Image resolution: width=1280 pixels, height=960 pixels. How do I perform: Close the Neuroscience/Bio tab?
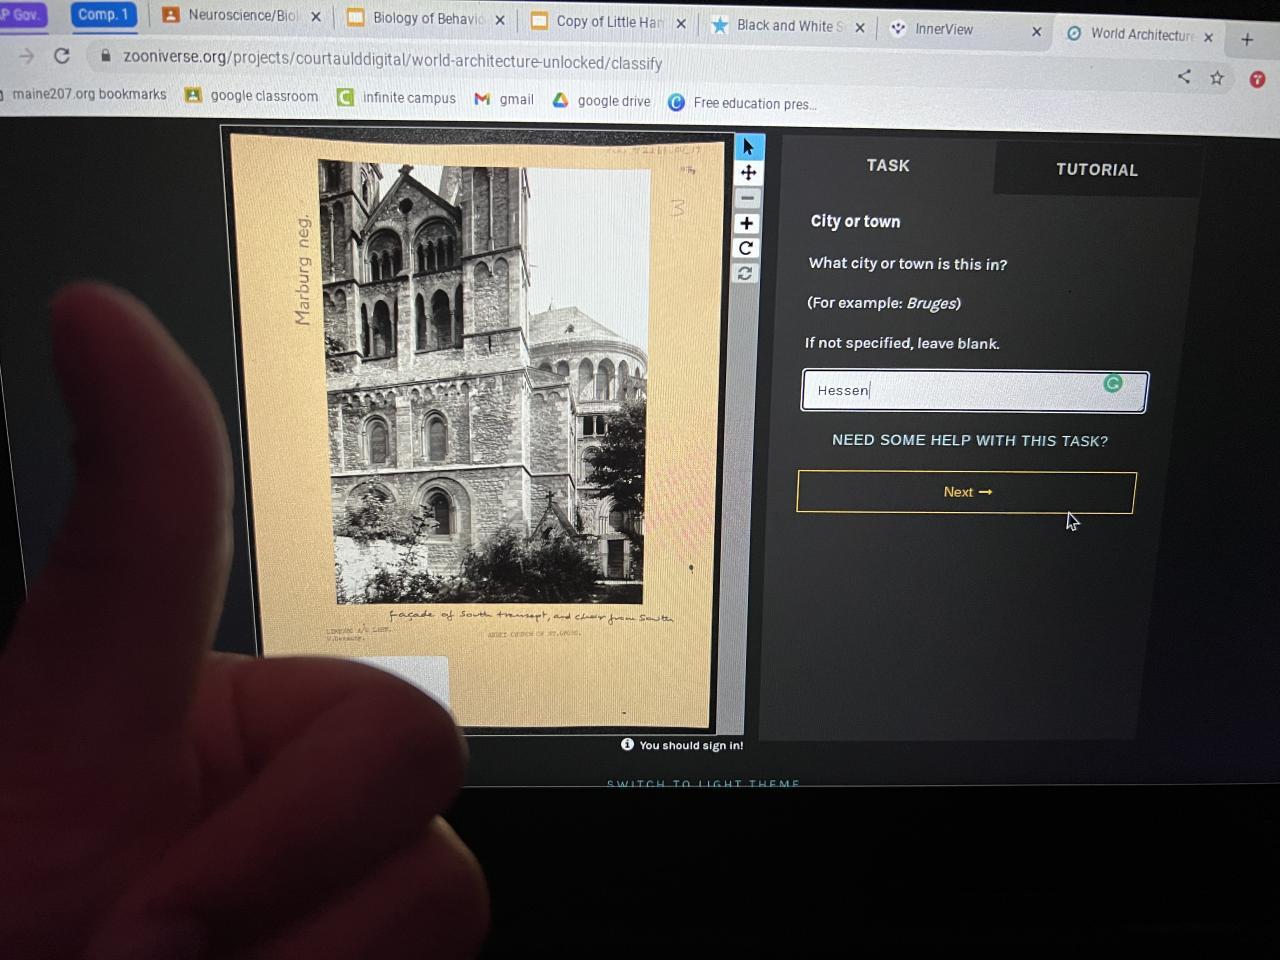coord(316,17)
